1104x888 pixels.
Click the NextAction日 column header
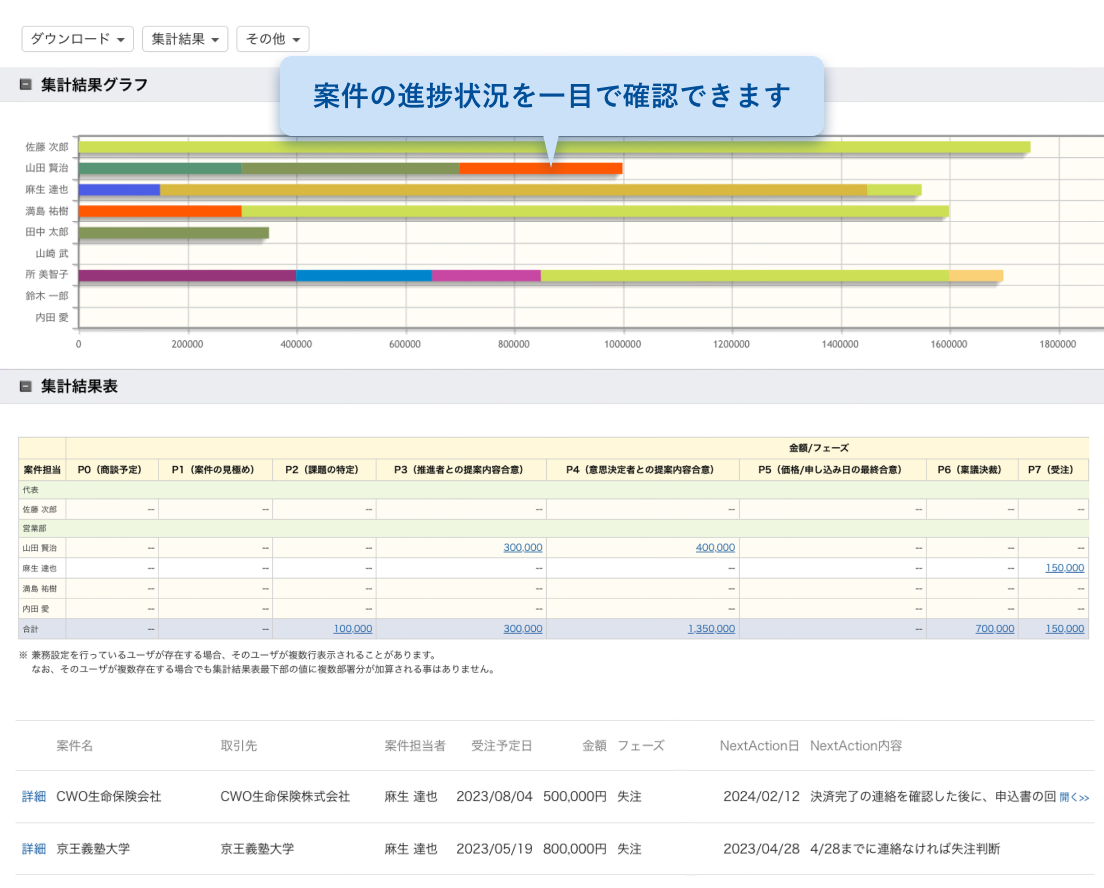(x=759, y=746)
